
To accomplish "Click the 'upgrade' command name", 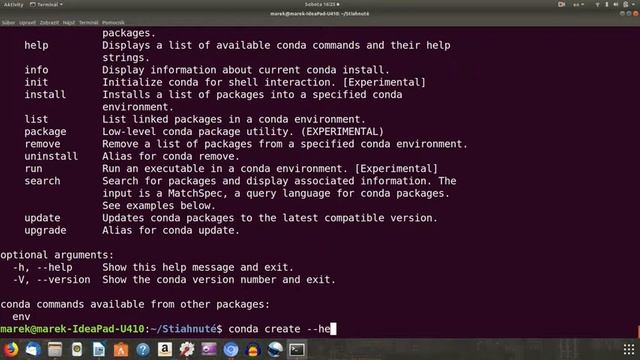I will (x=45, y=231).
